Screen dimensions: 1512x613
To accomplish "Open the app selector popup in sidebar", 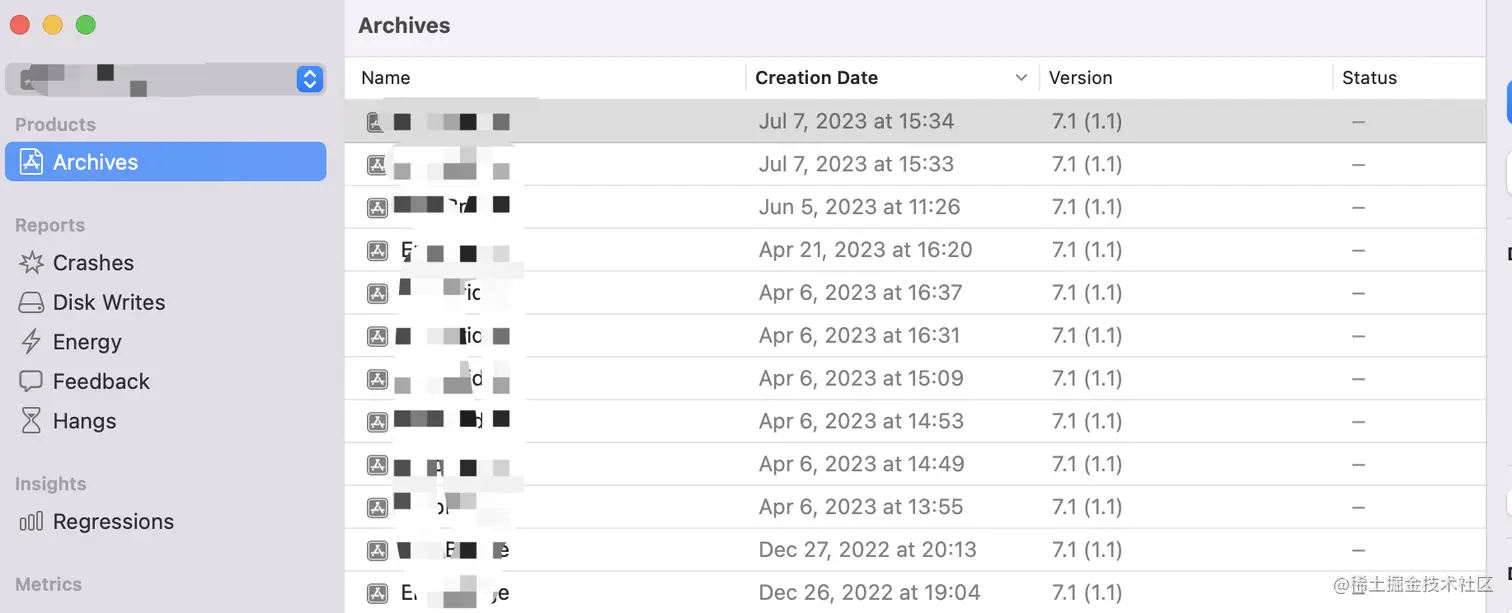I will pyautogui.click(x=310, y=79).
